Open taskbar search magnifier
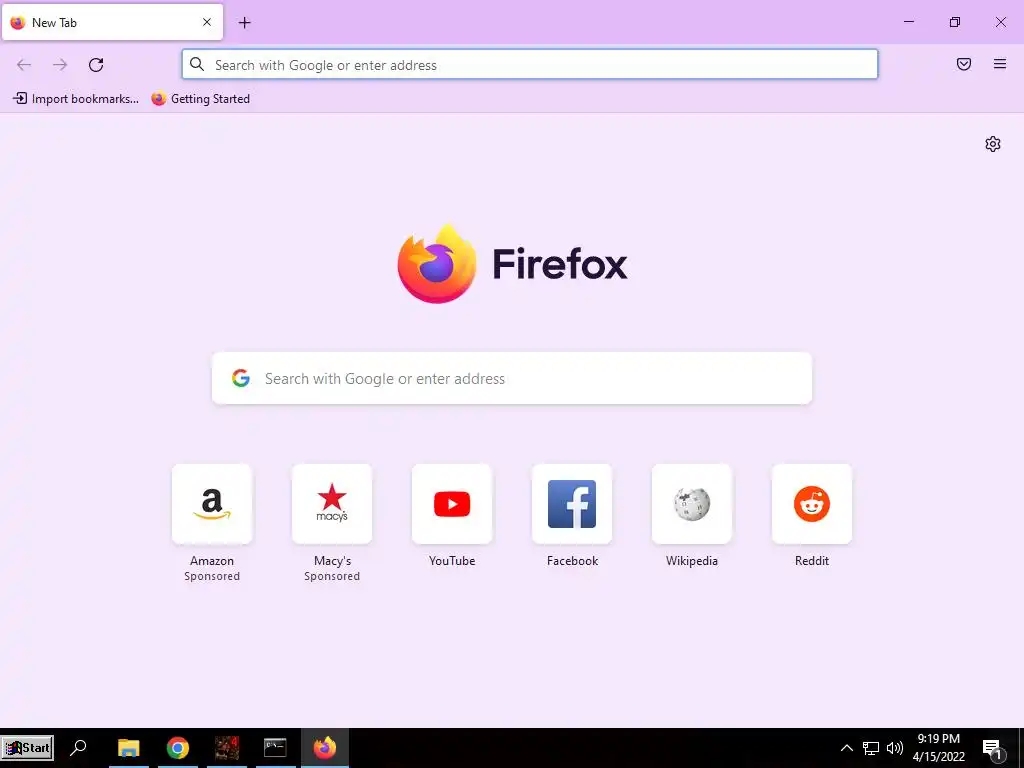 (x=78, y=747)
